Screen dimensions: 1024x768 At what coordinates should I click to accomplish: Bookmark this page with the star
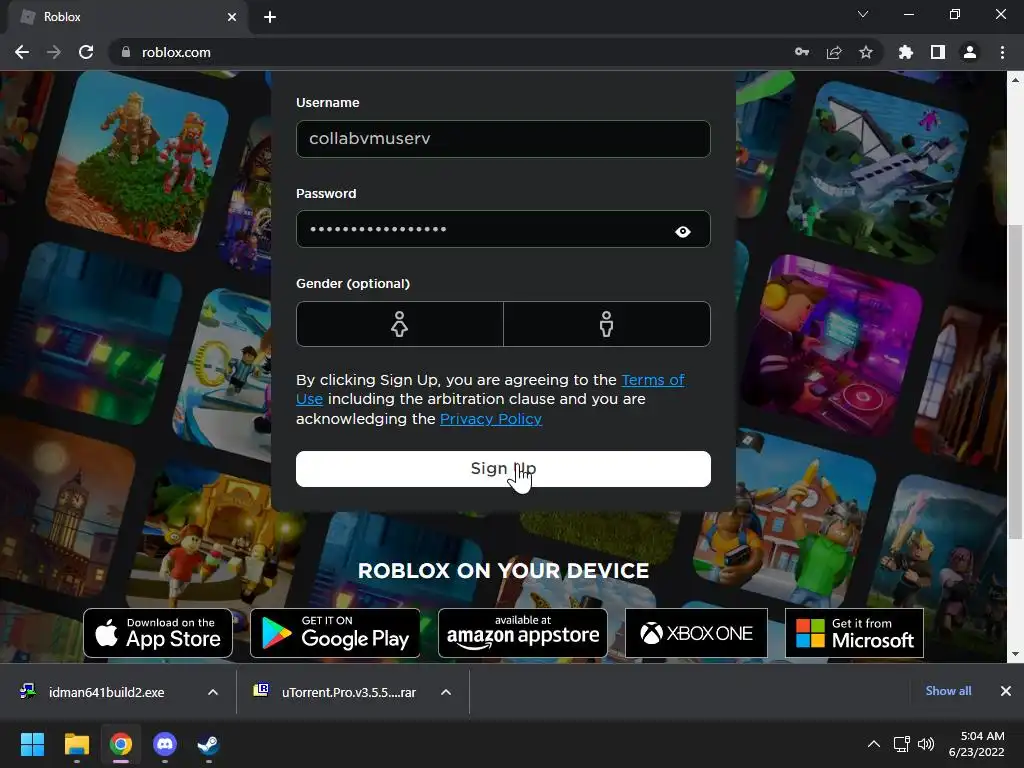pos(866,52)
